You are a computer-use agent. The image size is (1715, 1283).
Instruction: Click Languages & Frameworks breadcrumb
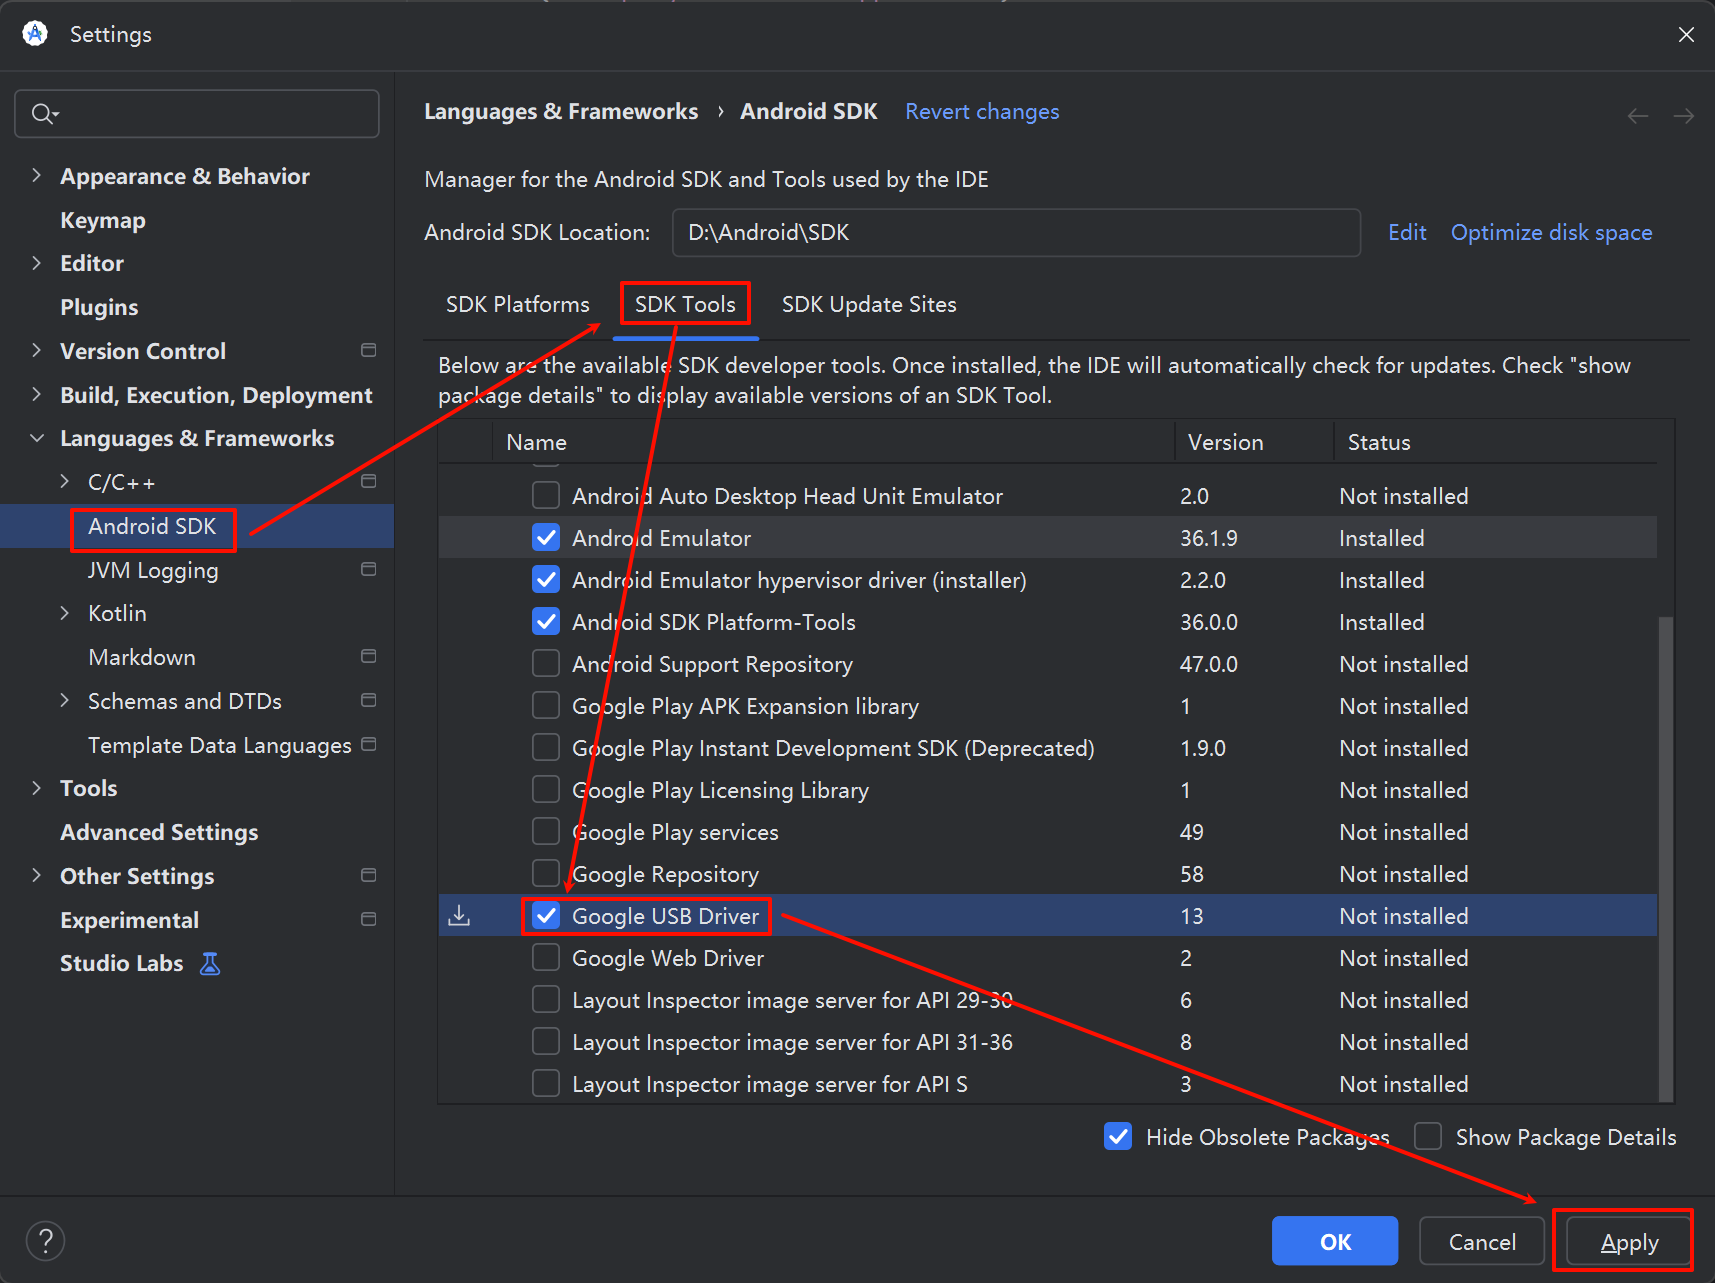click(x=561, y=111)
